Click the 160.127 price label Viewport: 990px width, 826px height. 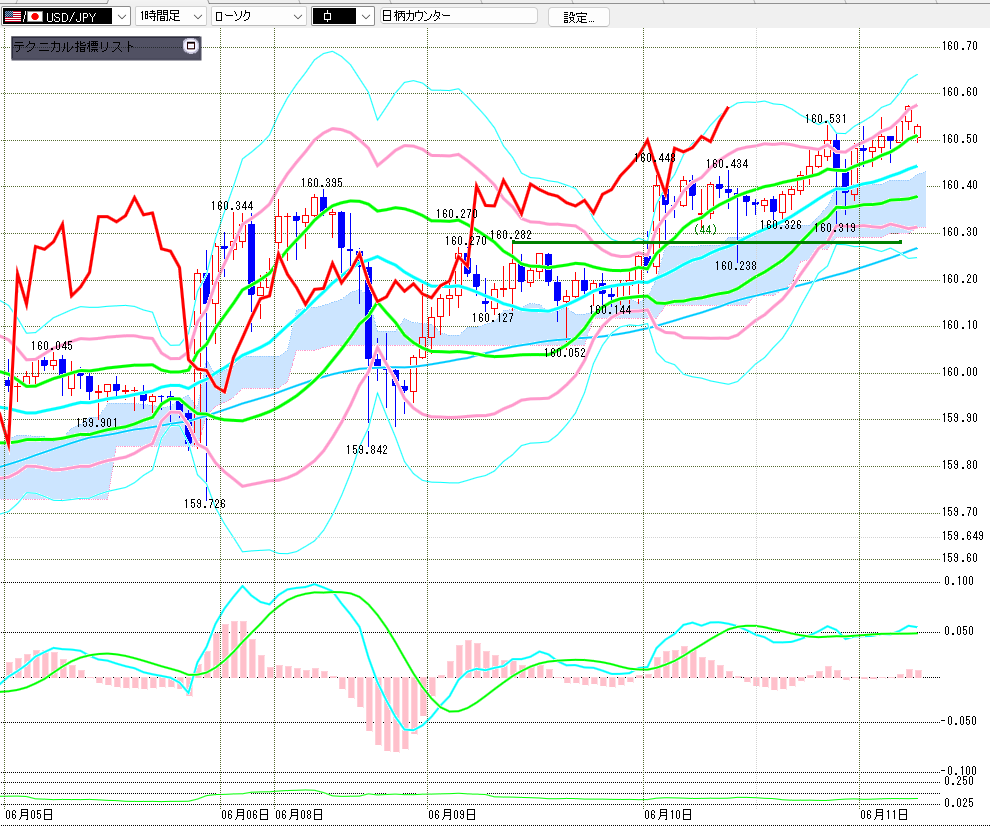pyautogui.click(x=492, y=318)
